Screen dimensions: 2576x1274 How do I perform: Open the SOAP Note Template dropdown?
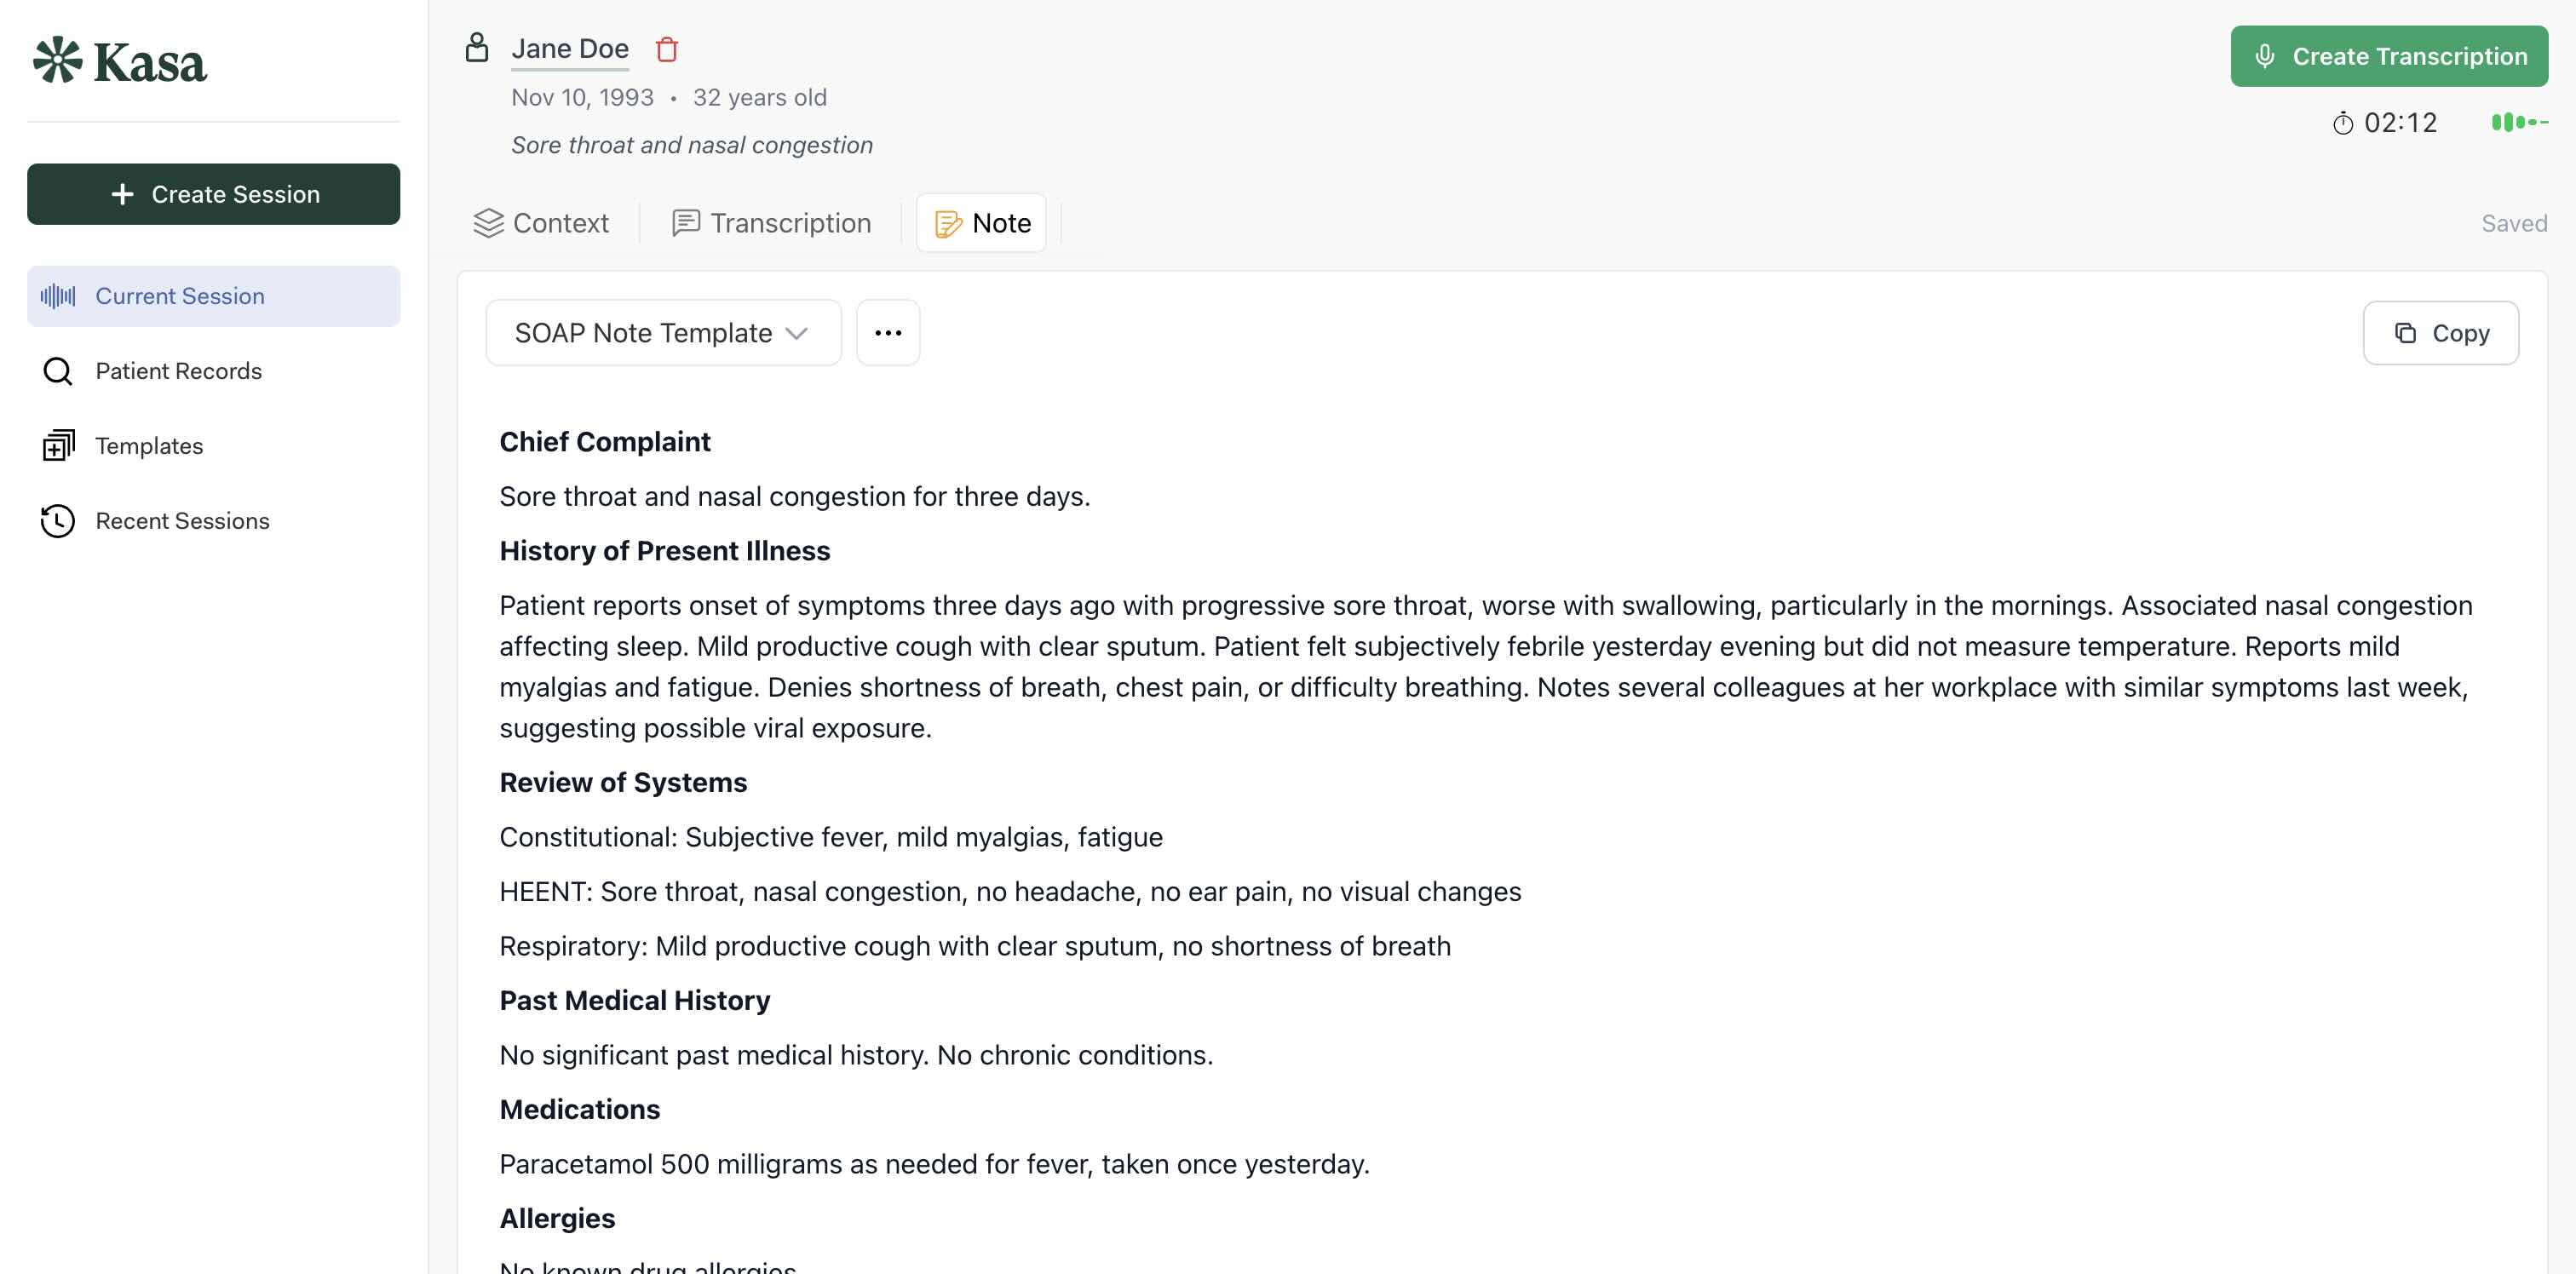(x=663, y=332)
